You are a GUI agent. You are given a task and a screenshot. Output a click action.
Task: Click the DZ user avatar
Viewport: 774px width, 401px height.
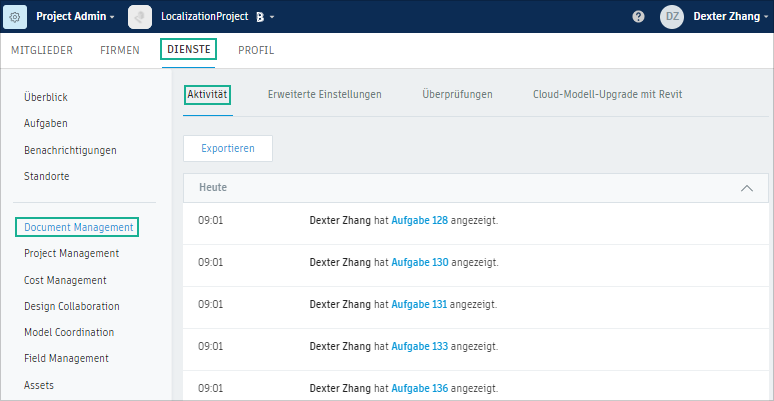pos(672,17)
